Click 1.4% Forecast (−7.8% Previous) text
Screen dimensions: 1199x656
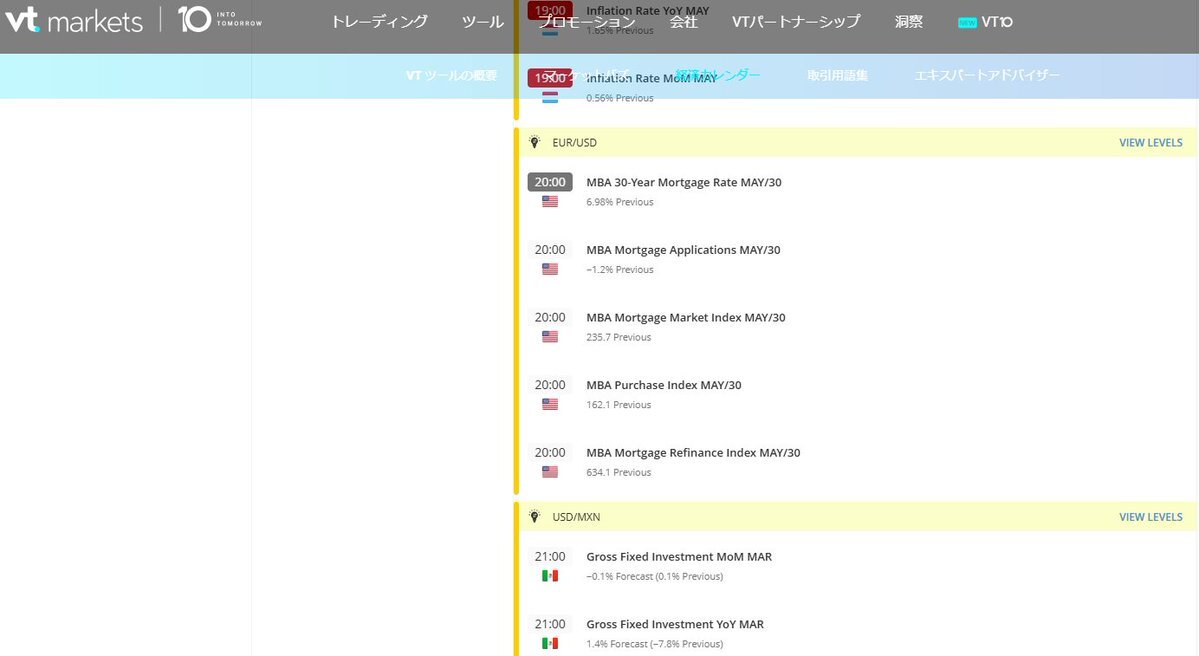655,644
